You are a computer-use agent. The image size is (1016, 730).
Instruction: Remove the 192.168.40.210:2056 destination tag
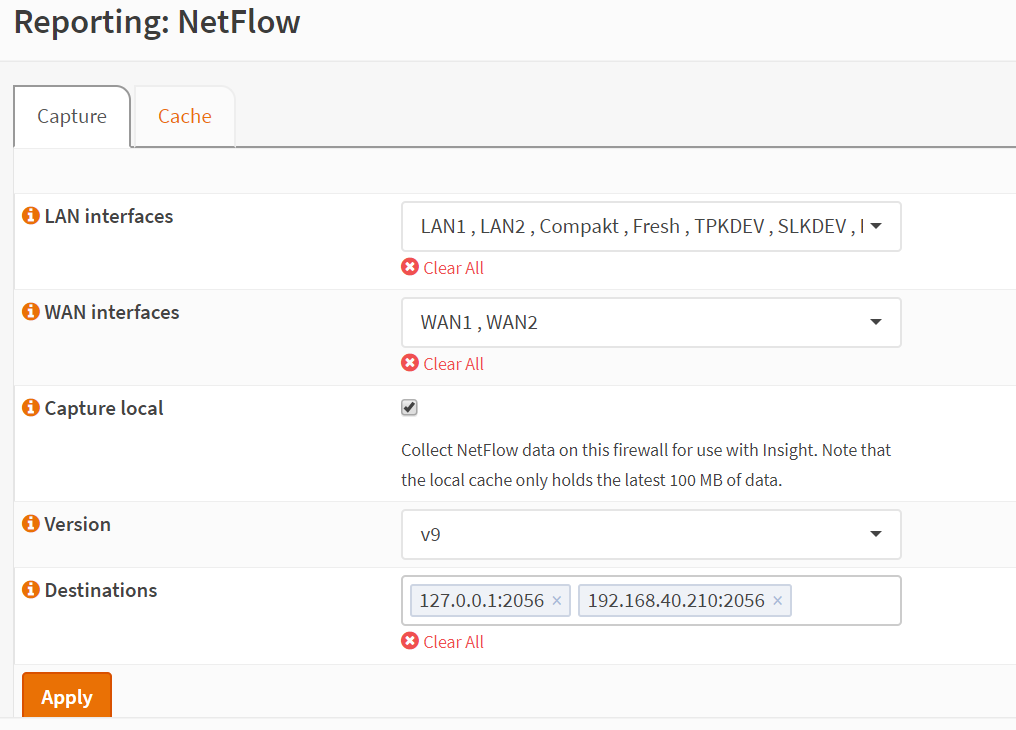click(777, 600)
